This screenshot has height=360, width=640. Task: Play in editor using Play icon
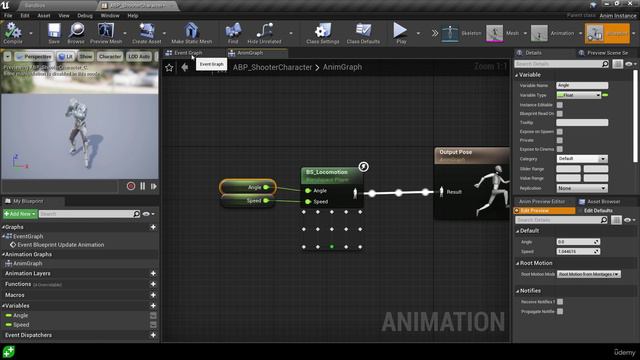coord(401,33)
